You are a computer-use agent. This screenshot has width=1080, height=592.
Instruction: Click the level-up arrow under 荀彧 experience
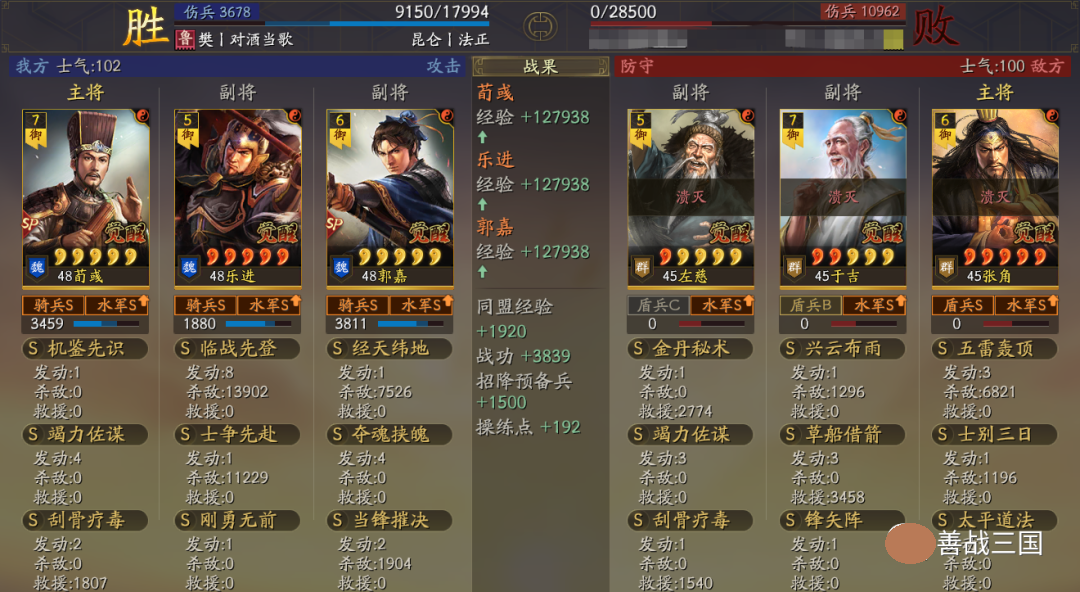(482, 137)
